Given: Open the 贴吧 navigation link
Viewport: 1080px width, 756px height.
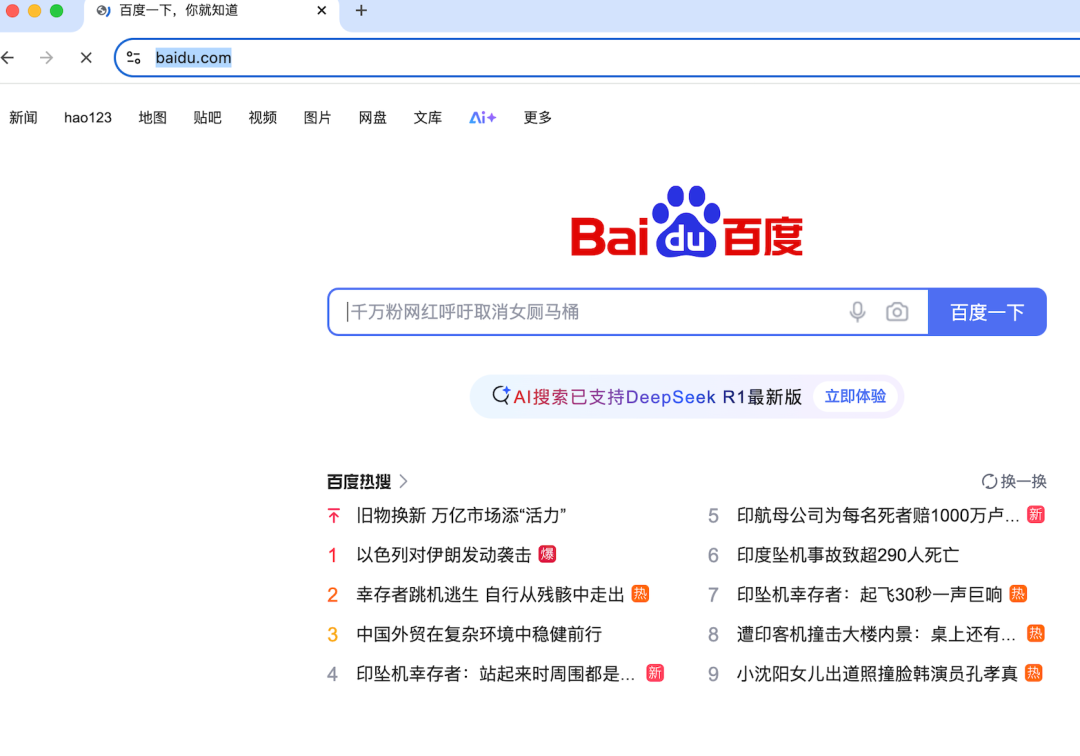Looking at the screenshot, I should point(207,118).
